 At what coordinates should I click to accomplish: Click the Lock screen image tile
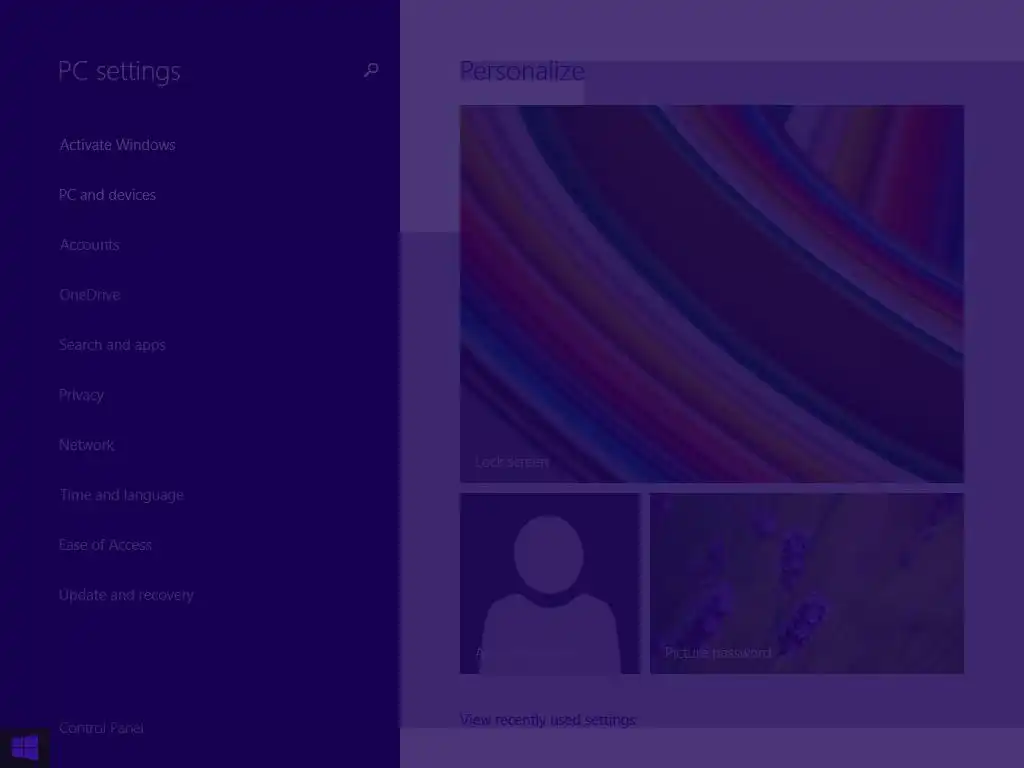[712, 294]
